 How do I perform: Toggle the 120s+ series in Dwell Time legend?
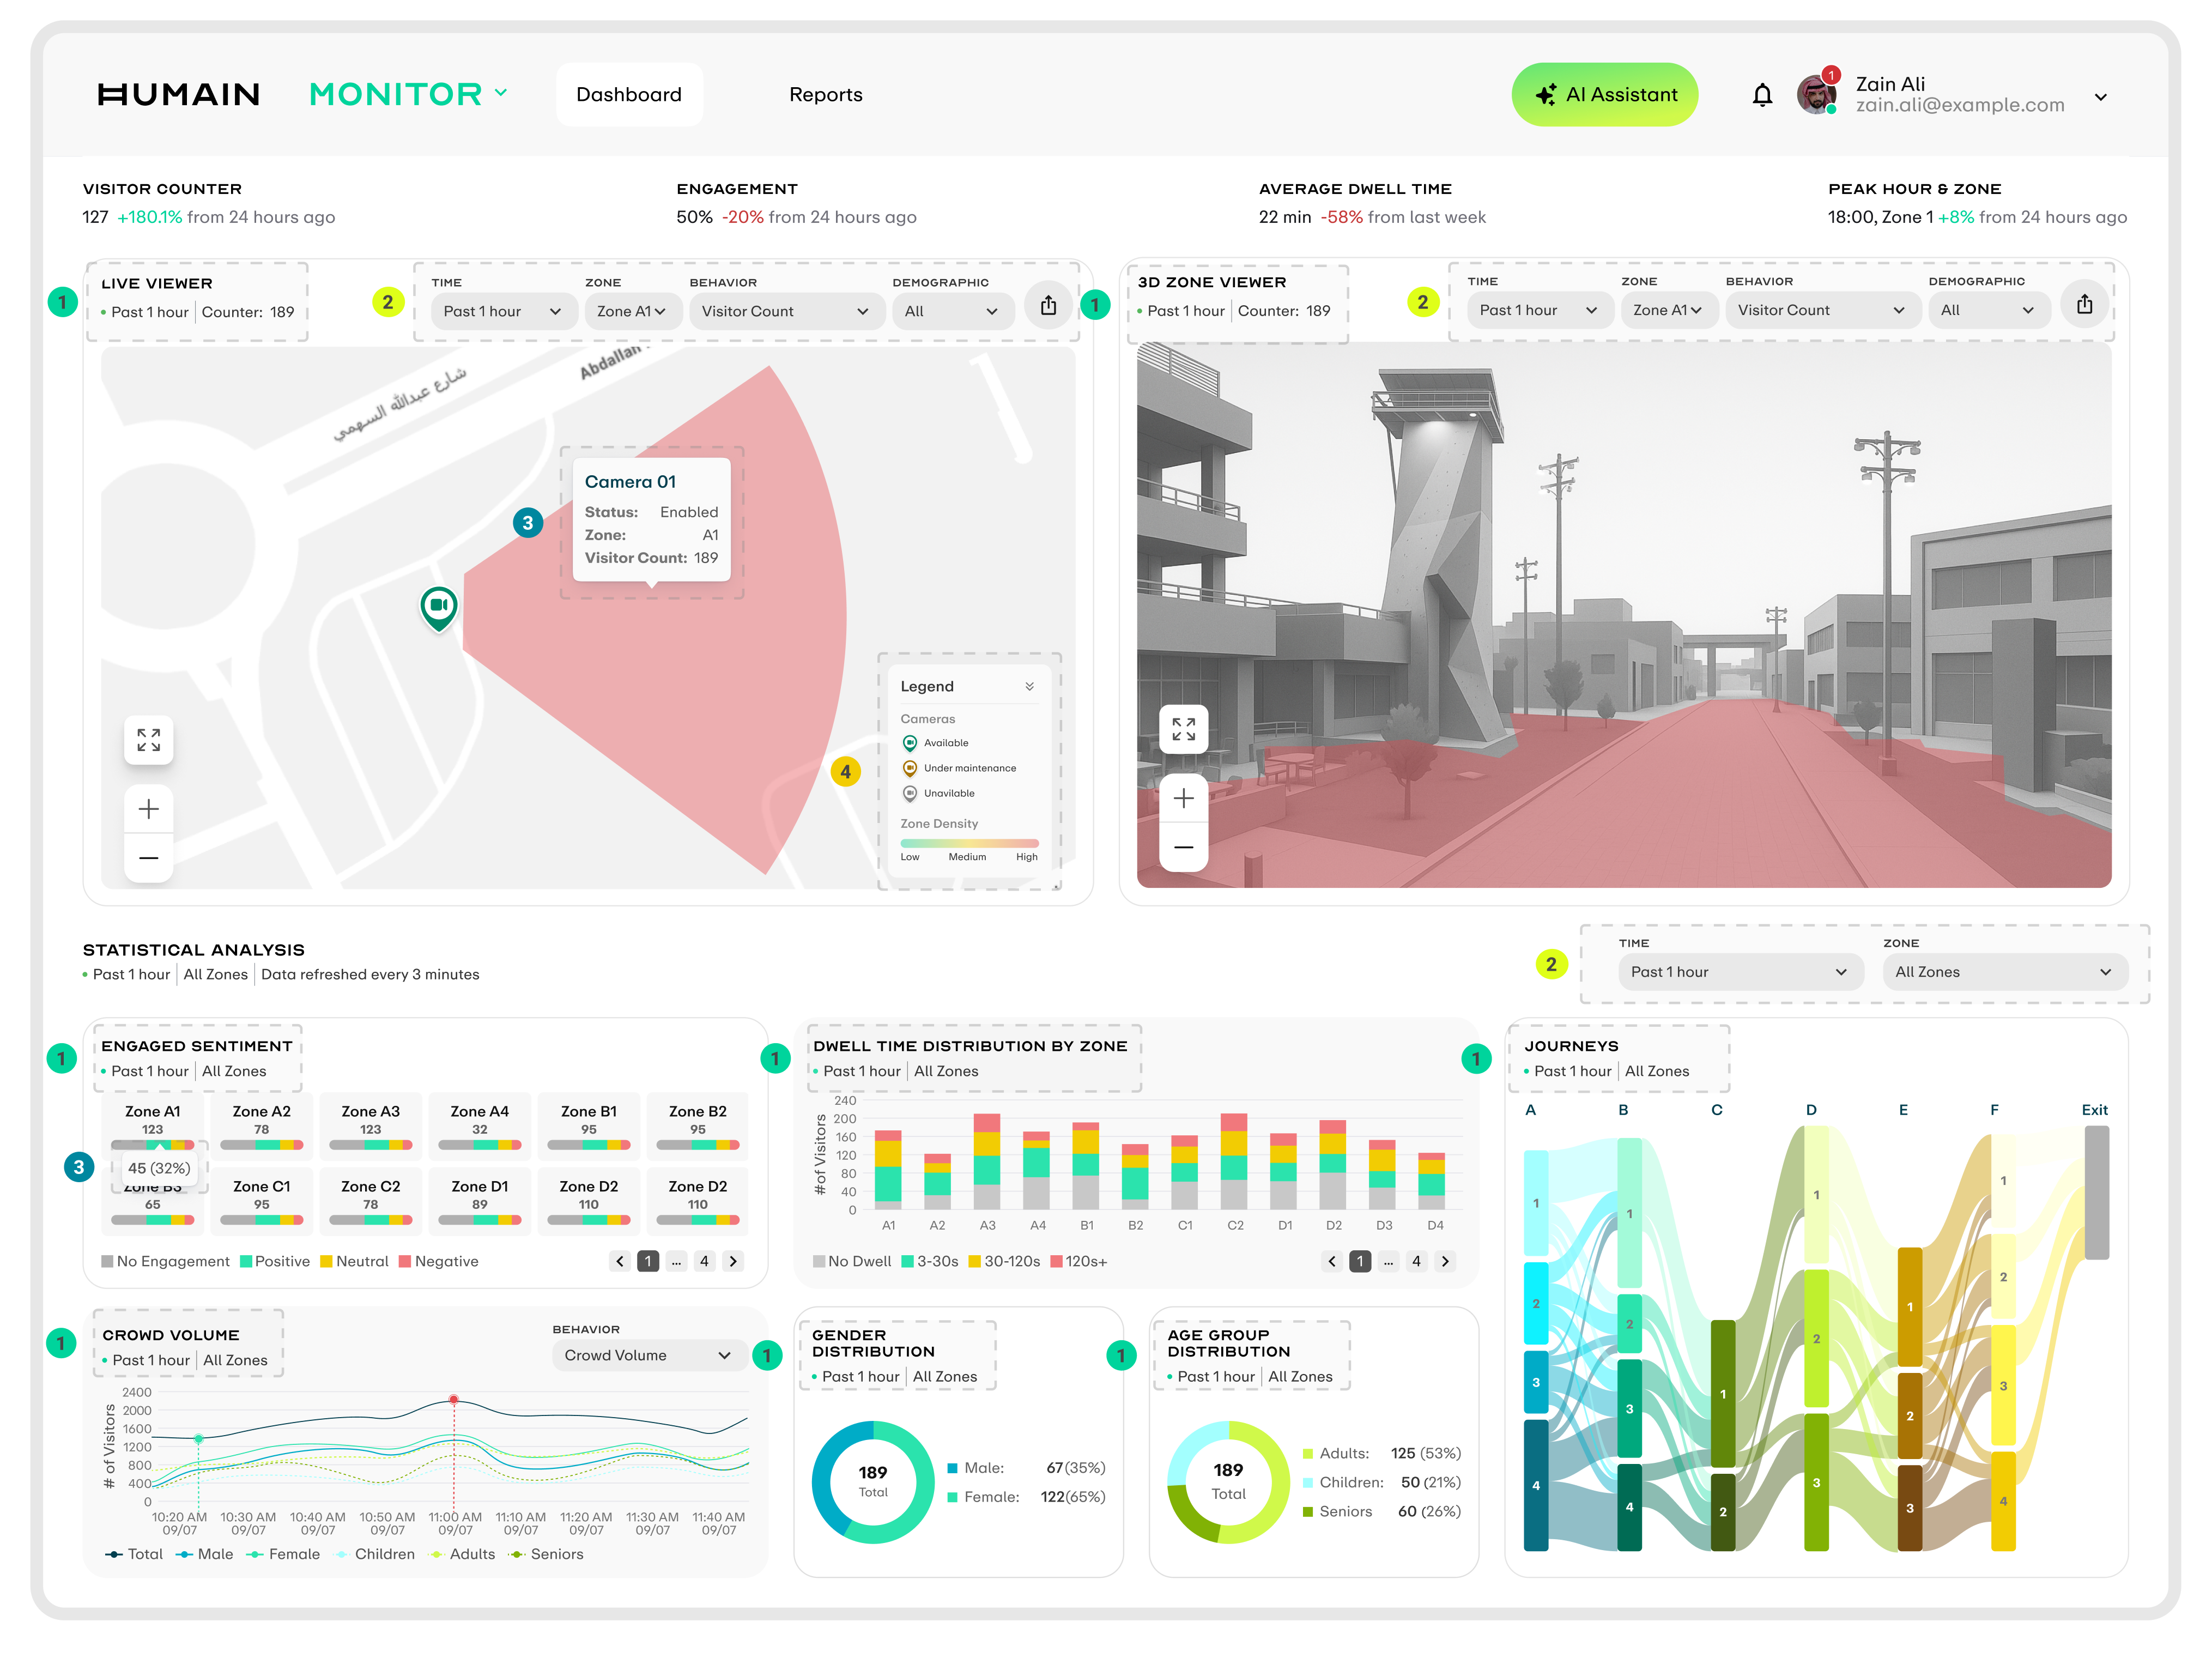coord(1082,1261)
